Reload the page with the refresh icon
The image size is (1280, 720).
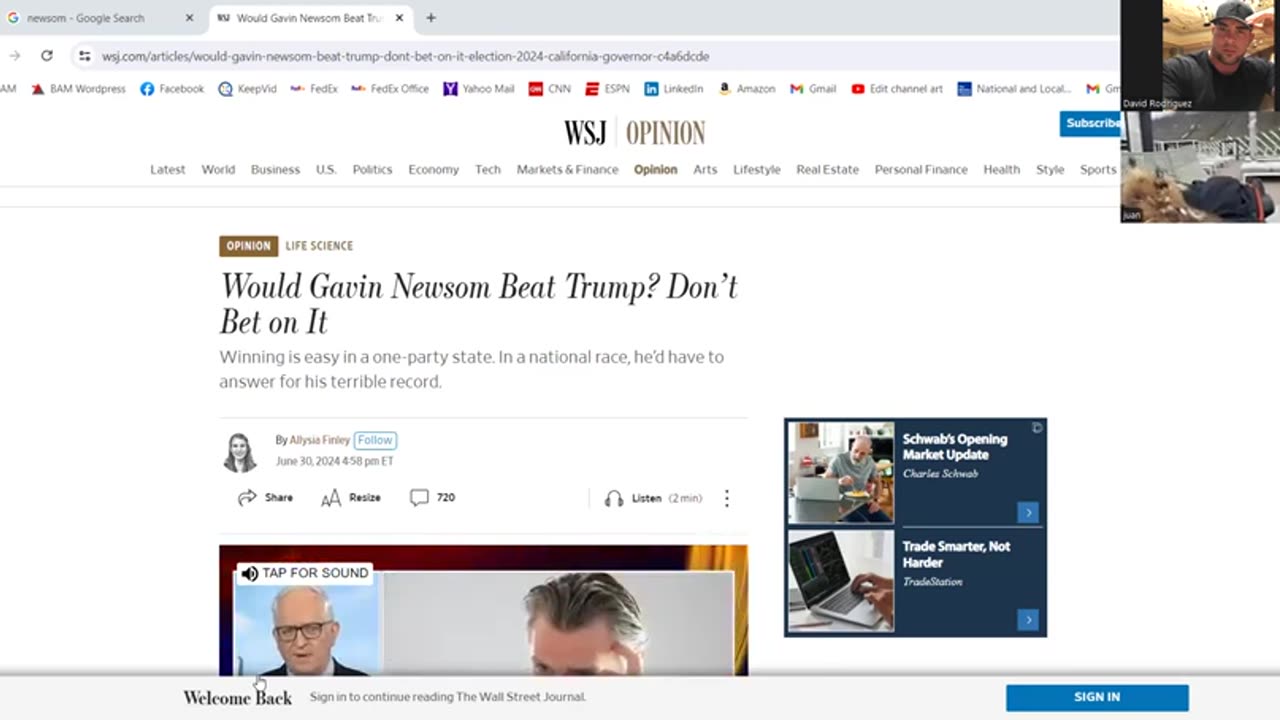point(46,56)
